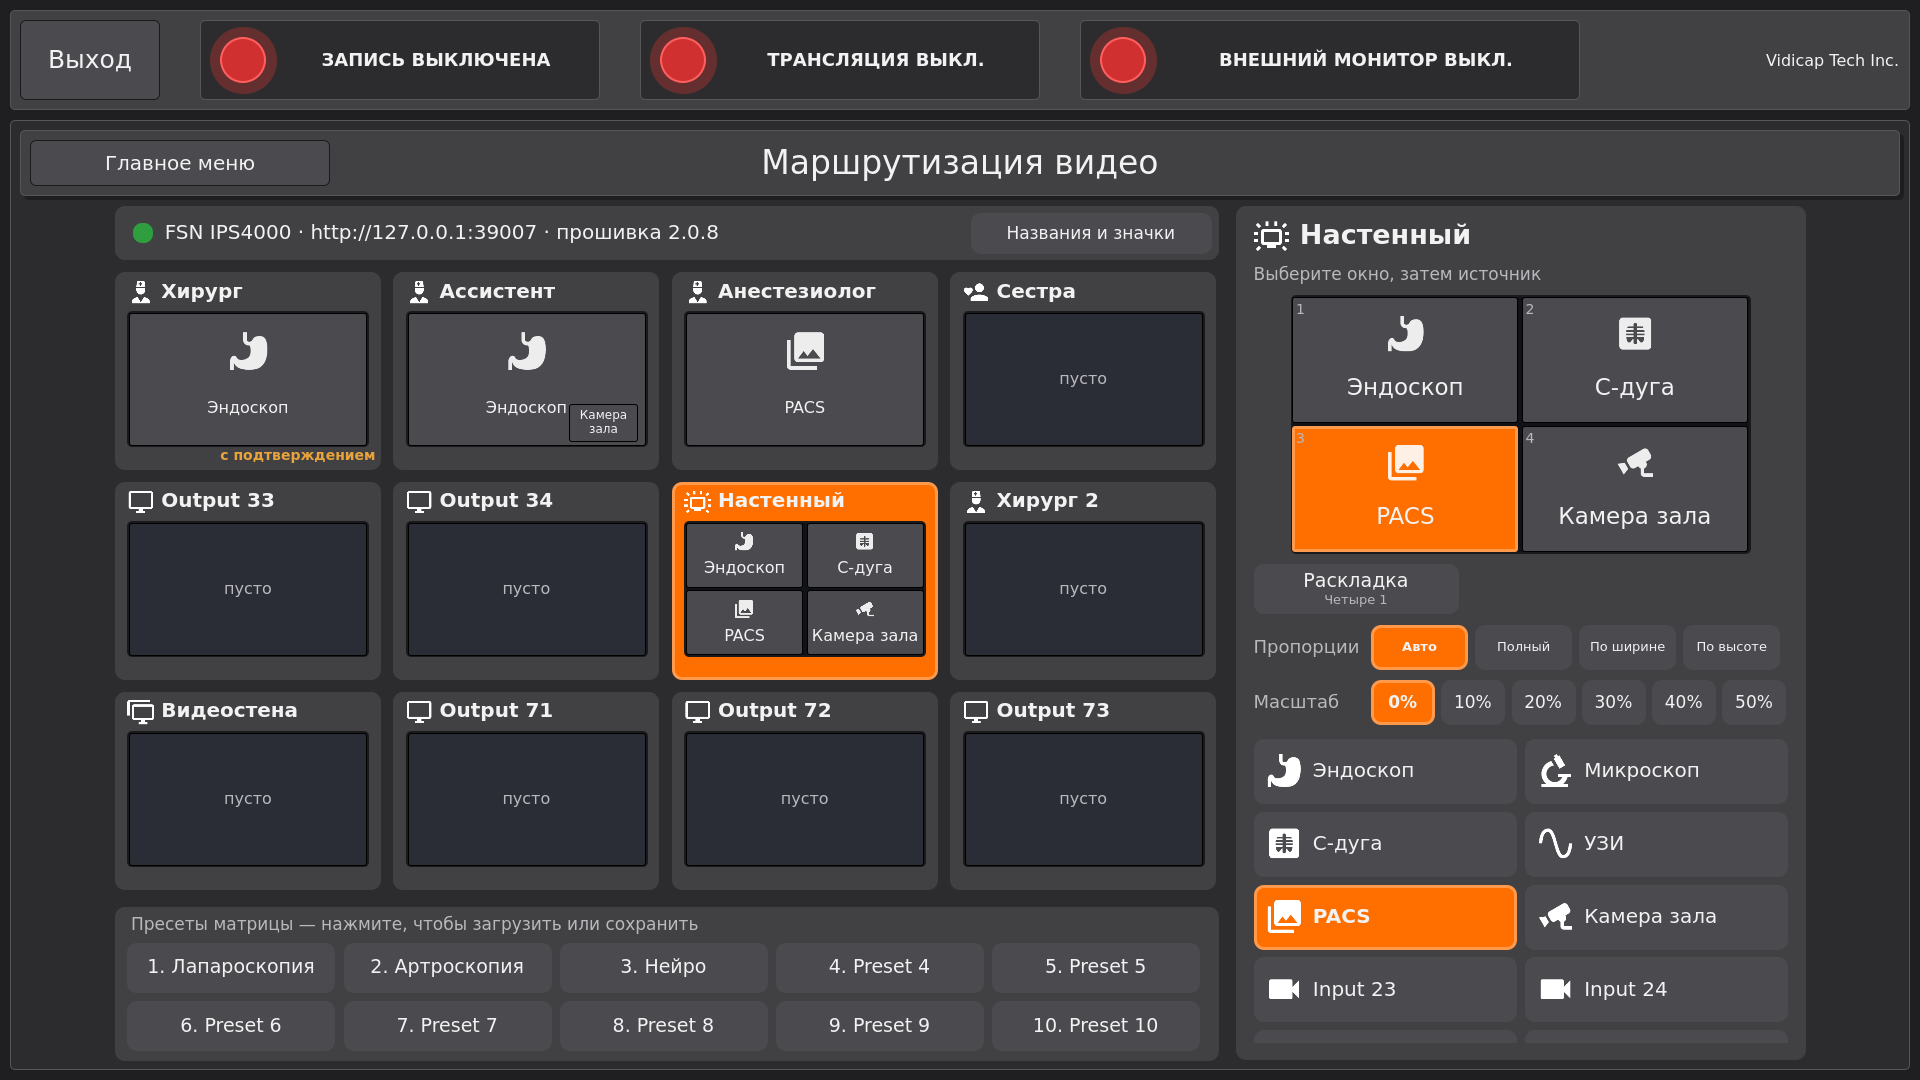Select window 3 PACS in Настенный layout

point(1405,489)
